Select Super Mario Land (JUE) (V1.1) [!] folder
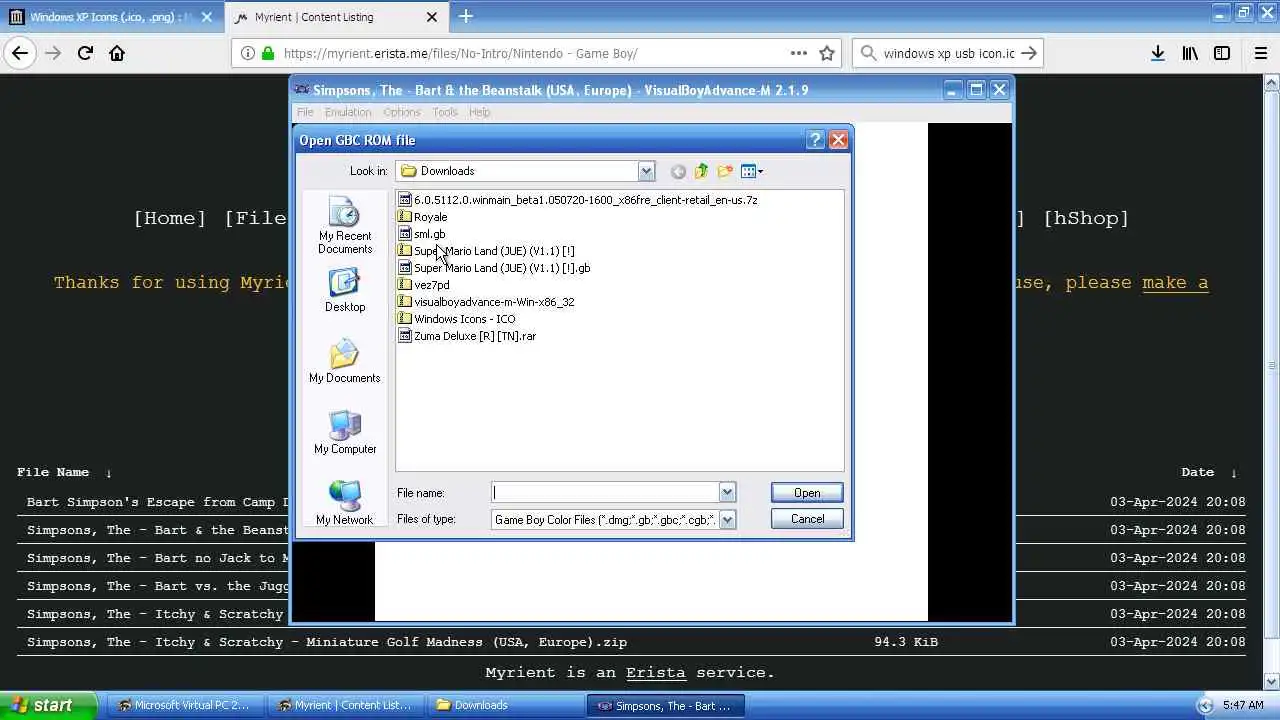The height and width of the screenshot is (720, 1280). coord(486,251)
